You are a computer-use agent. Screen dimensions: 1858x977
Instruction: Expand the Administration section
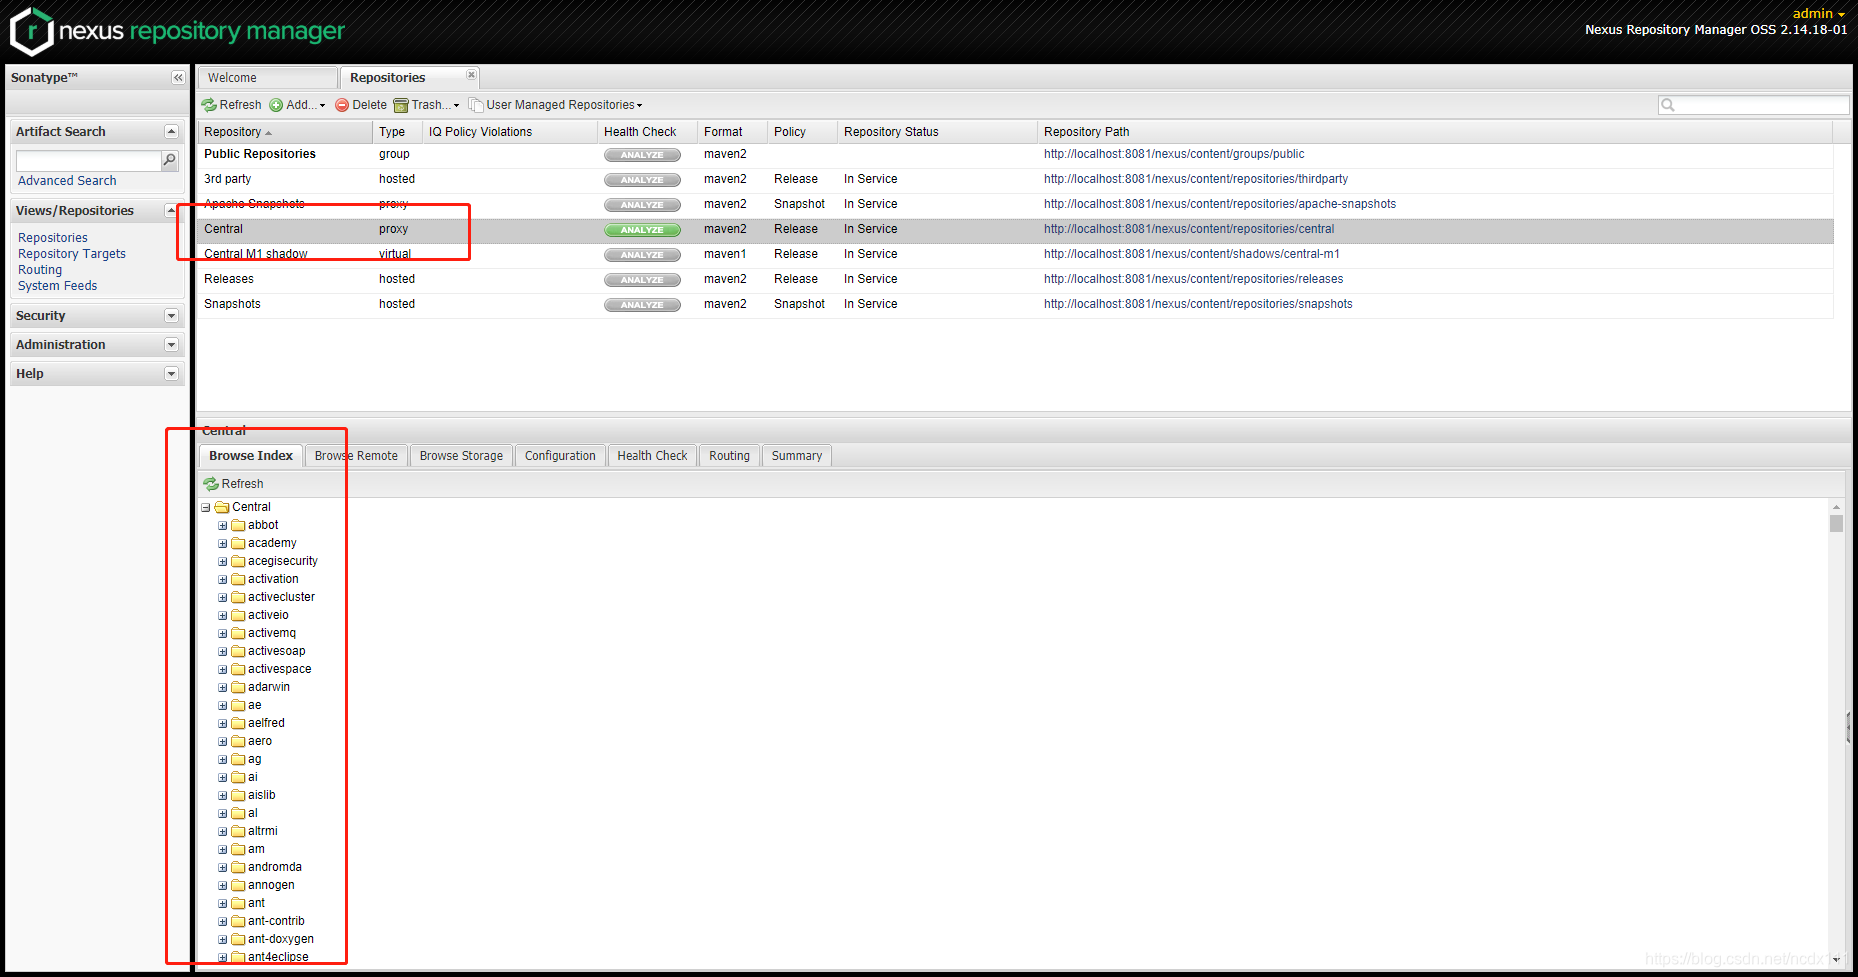tap(171, 345)
